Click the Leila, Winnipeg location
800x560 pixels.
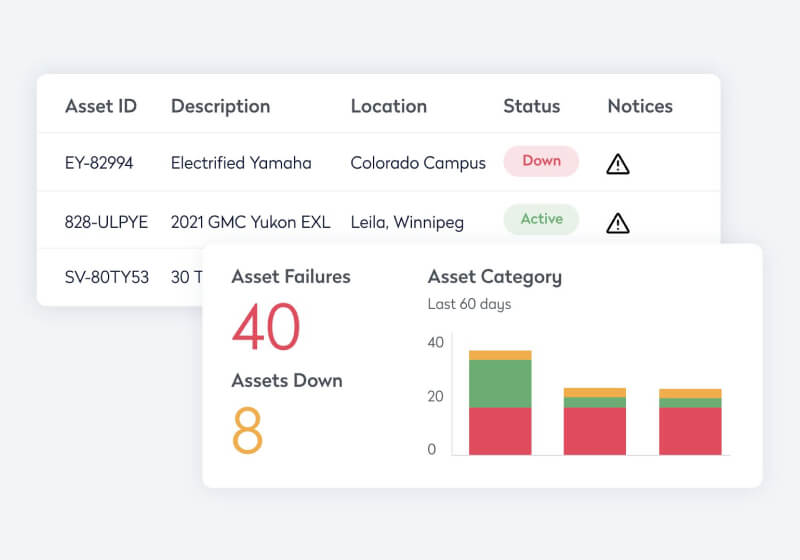pos(407,222)
